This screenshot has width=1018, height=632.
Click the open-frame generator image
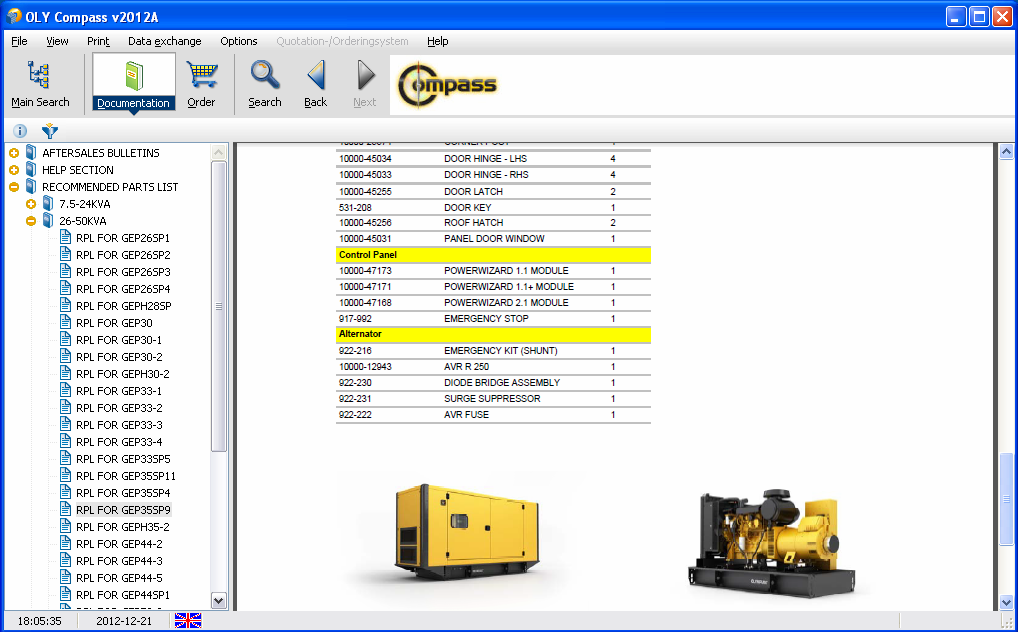pos(771,543)
